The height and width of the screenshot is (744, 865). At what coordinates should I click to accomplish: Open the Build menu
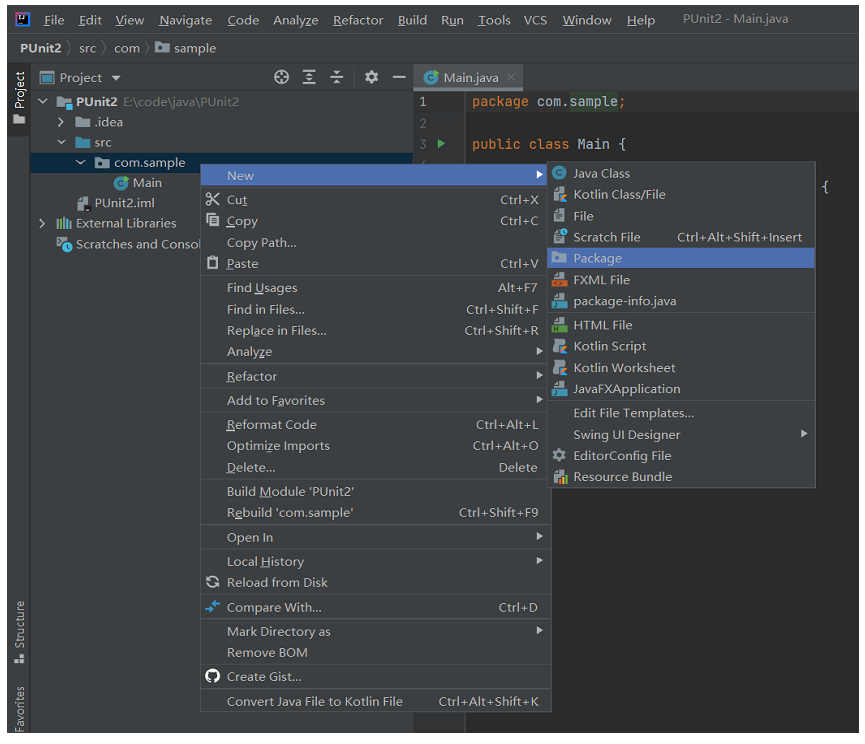(412, 20)
